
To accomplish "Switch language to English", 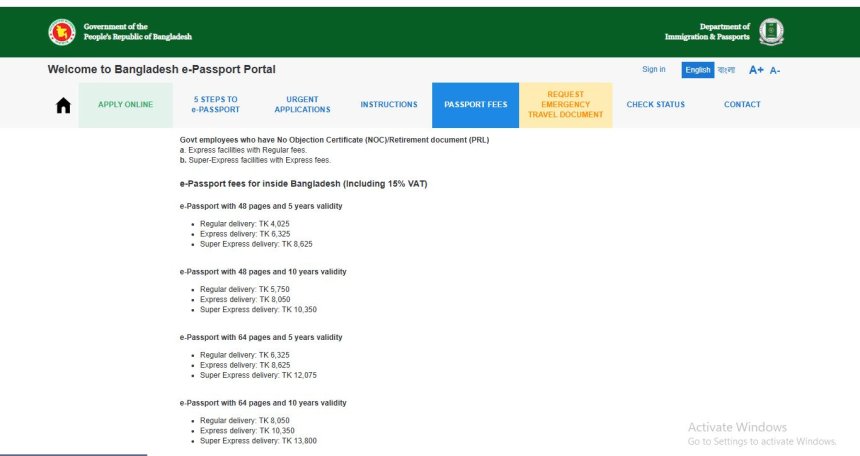I will (x=697, y=70).
